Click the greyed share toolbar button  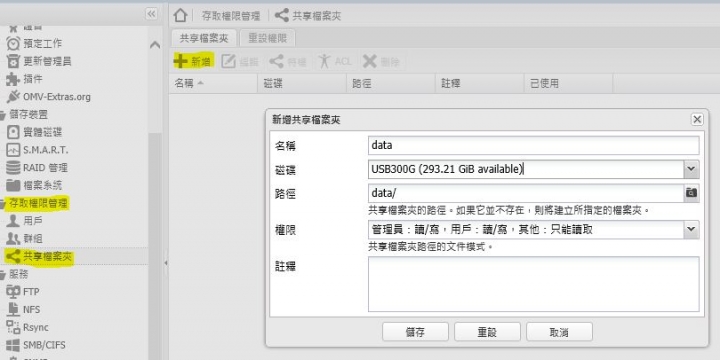pyautogui.click(x=288, y=62)
